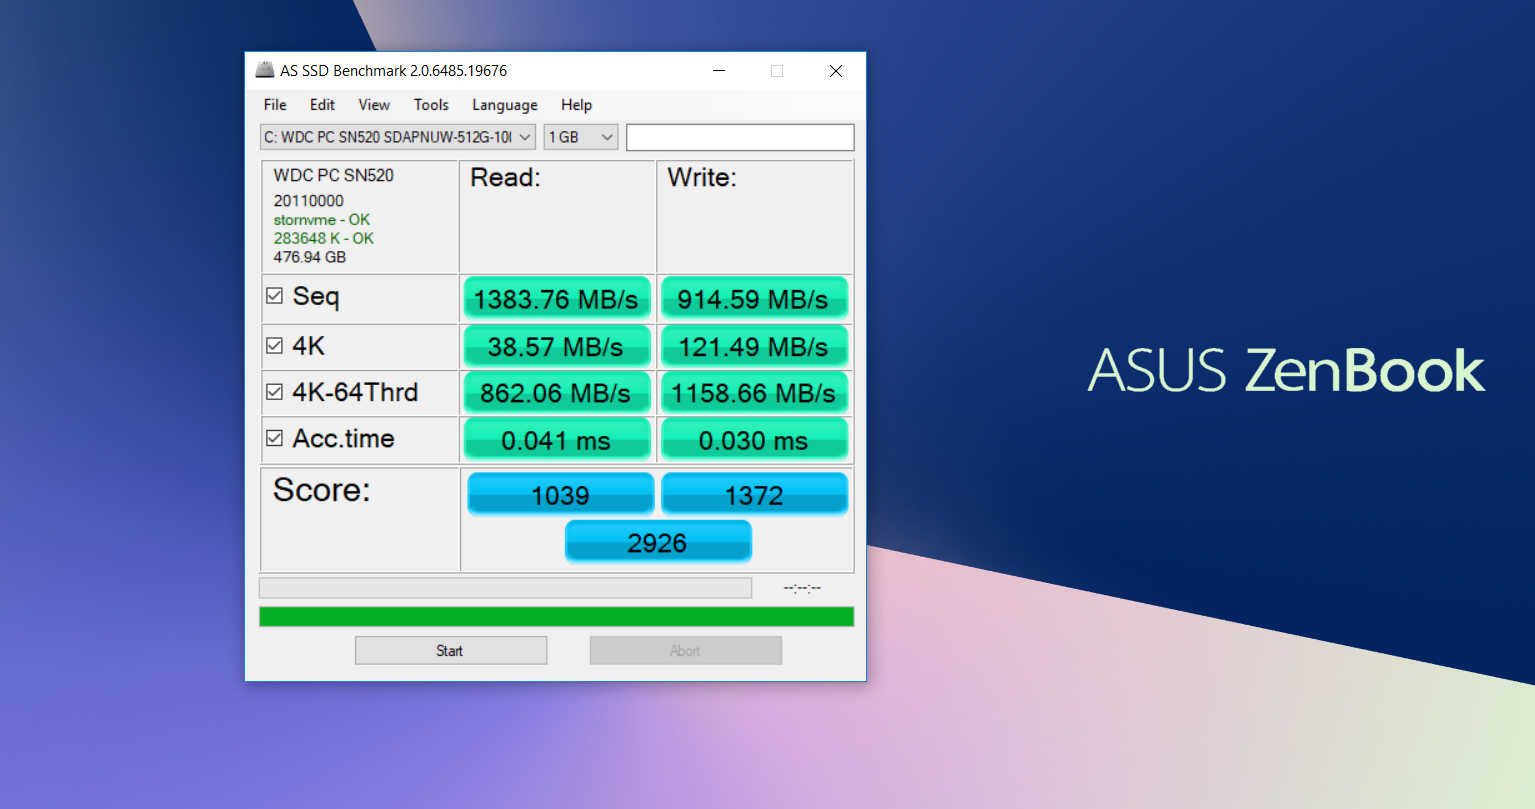Start the benchmark with Start button

451,650
